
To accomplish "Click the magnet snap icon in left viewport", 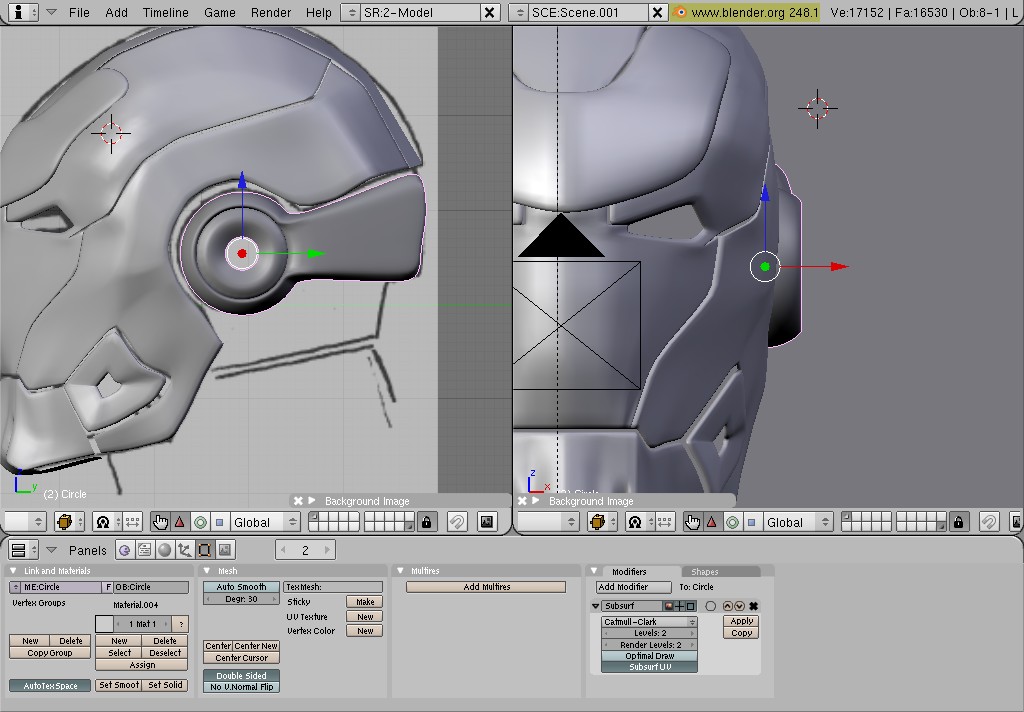I will (x=457, y=522).
